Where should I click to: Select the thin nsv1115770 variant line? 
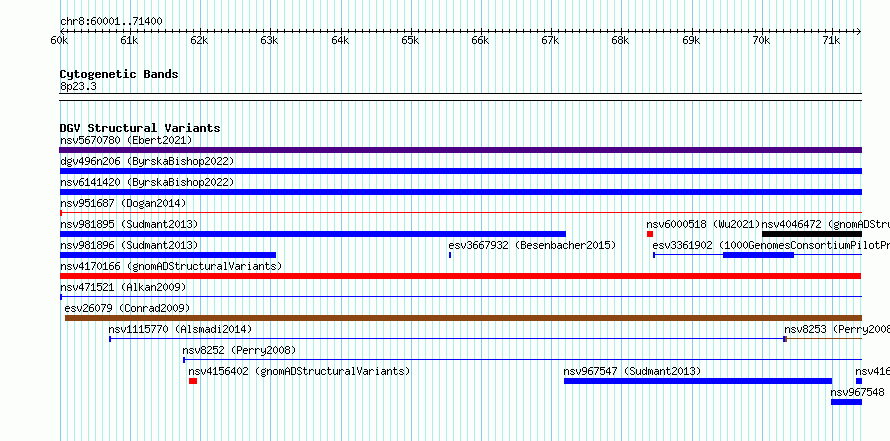[447, 339]
